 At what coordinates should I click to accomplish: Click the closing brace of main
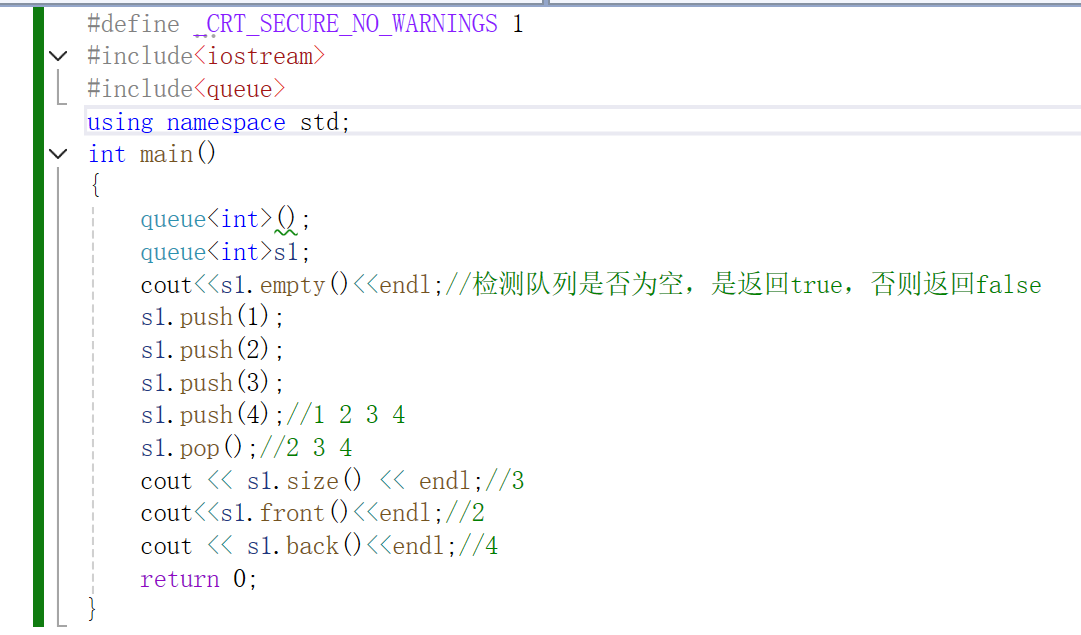pyautogui.click(x=92, y=609)
